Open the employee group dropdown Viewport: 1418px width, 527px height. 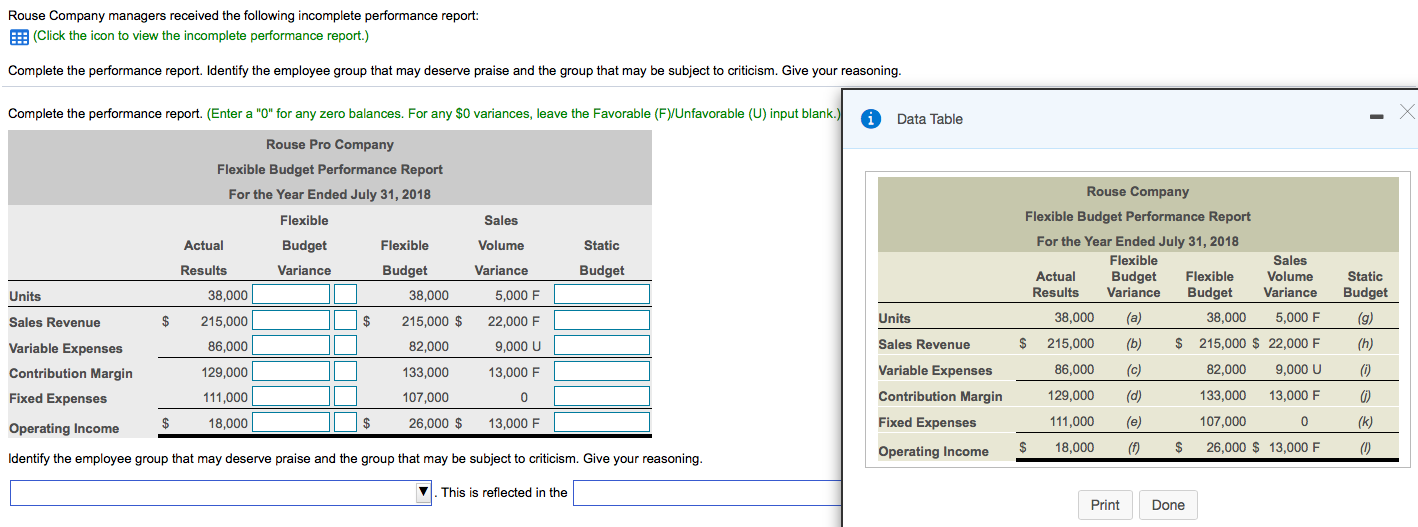pos(222,493)
